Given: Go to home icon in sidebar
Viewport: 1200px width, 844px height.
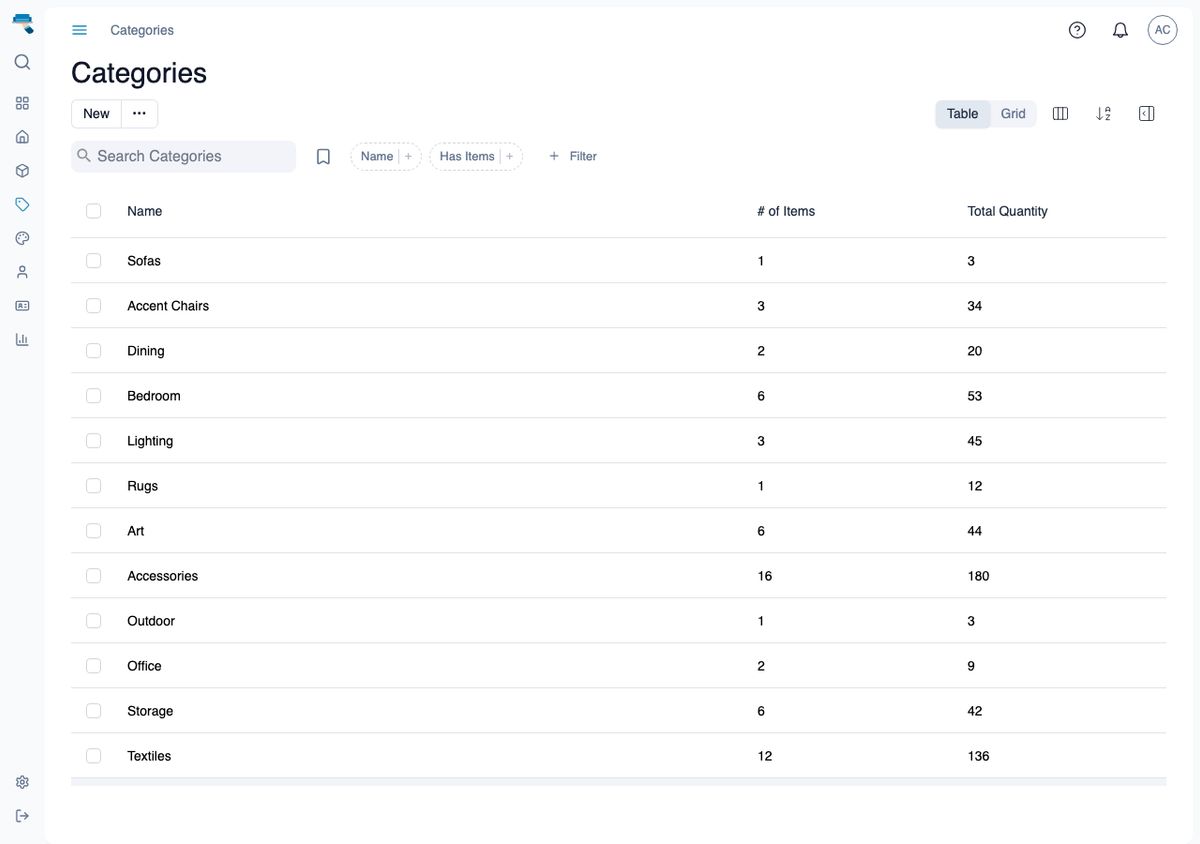Looking at the screenshot, I should point(22,137).
